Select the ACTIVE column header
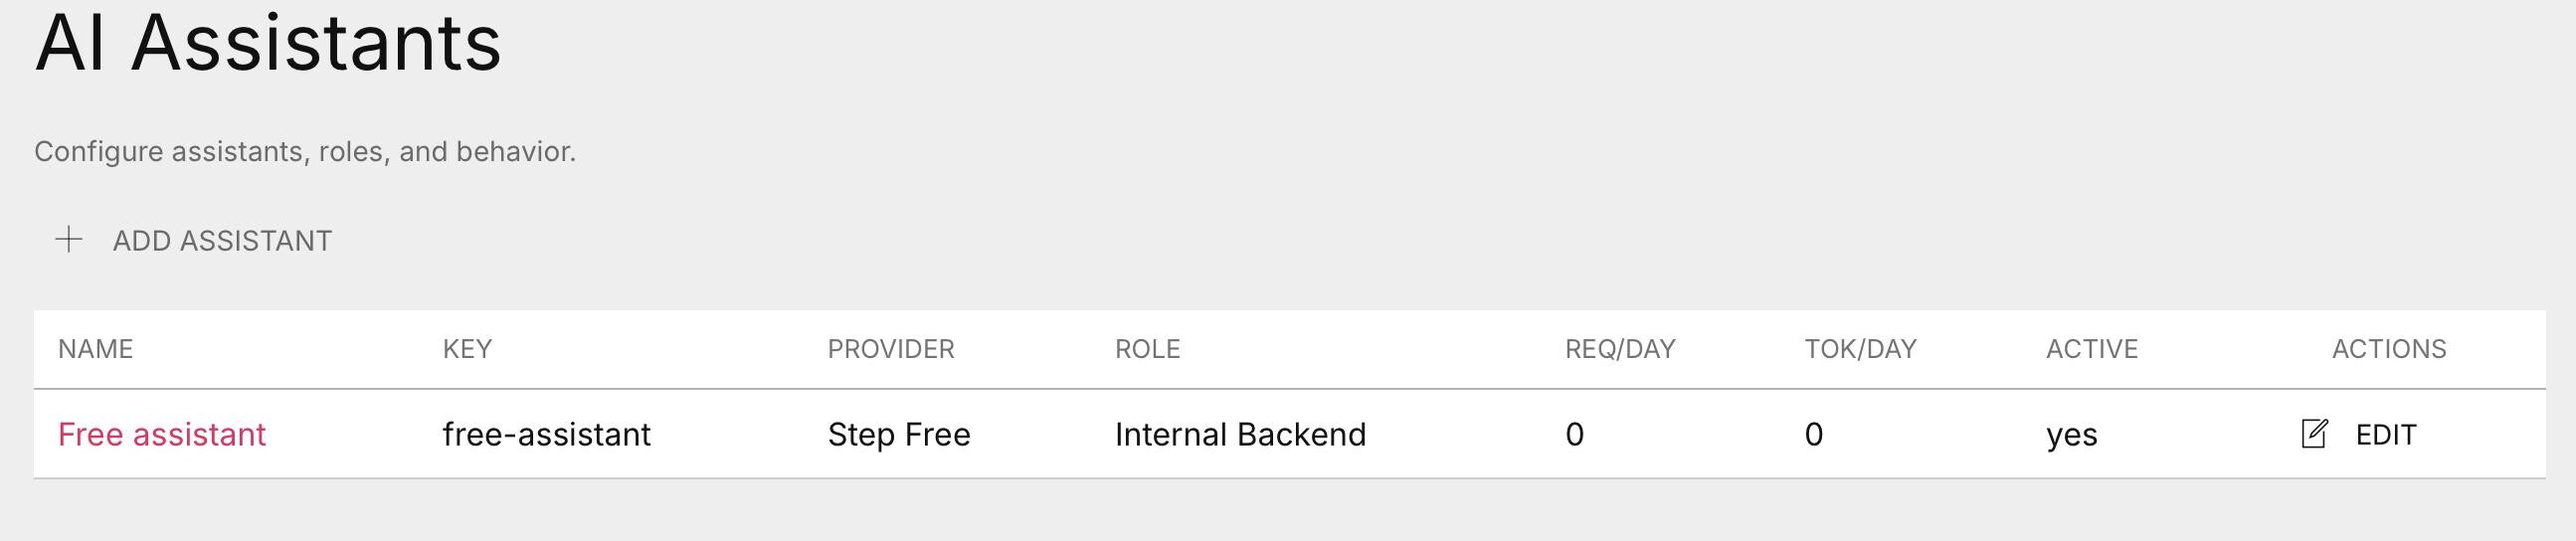The image size is (2576, 541). [x=2092, y=349]
